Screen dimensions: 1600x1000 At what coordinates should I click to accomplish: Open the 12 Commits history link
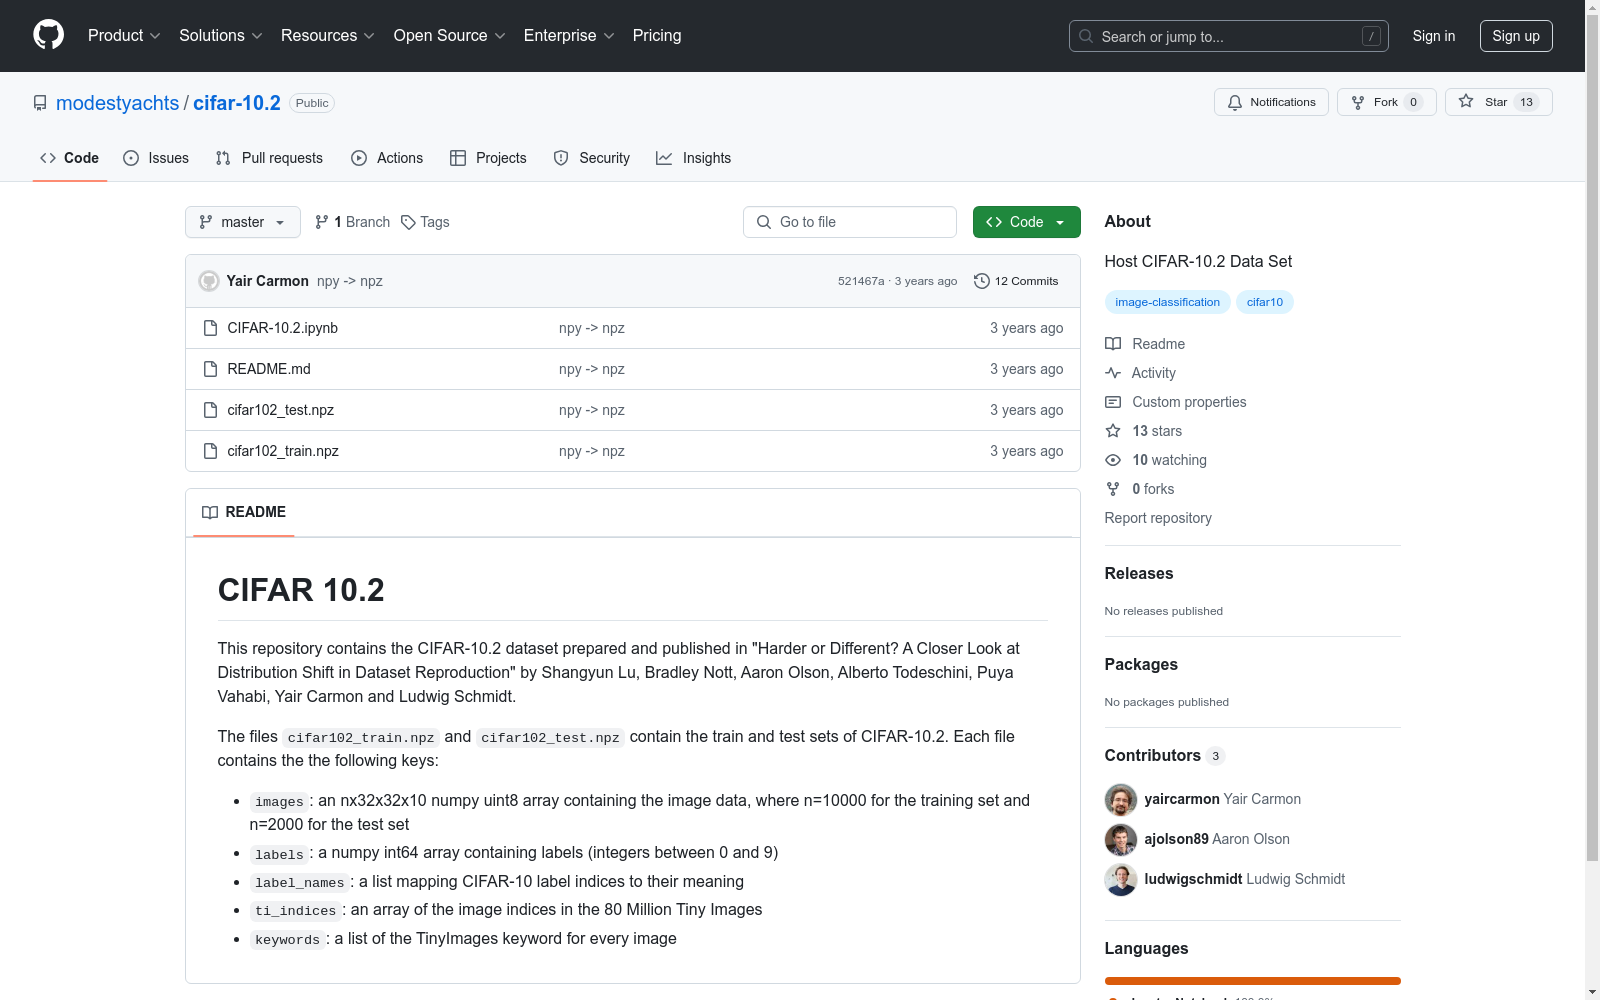click(1016, 281)
